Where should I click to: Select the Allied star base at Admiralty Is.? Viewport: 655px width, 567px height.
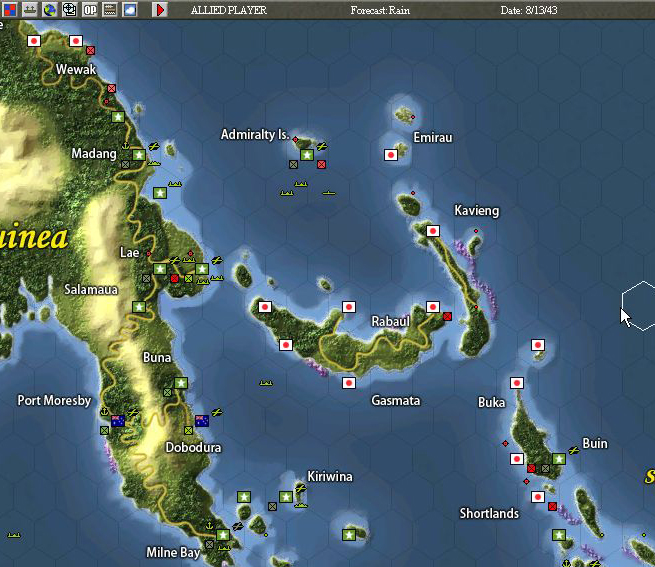(x=307, y=155)
